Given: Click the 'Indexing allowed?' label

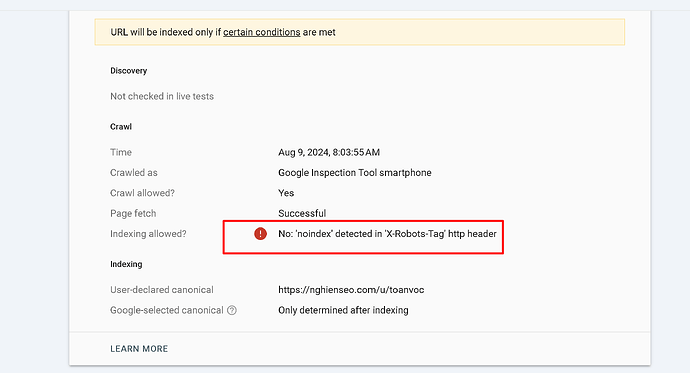Looking at the screenshot, I should tap(148, 234).
